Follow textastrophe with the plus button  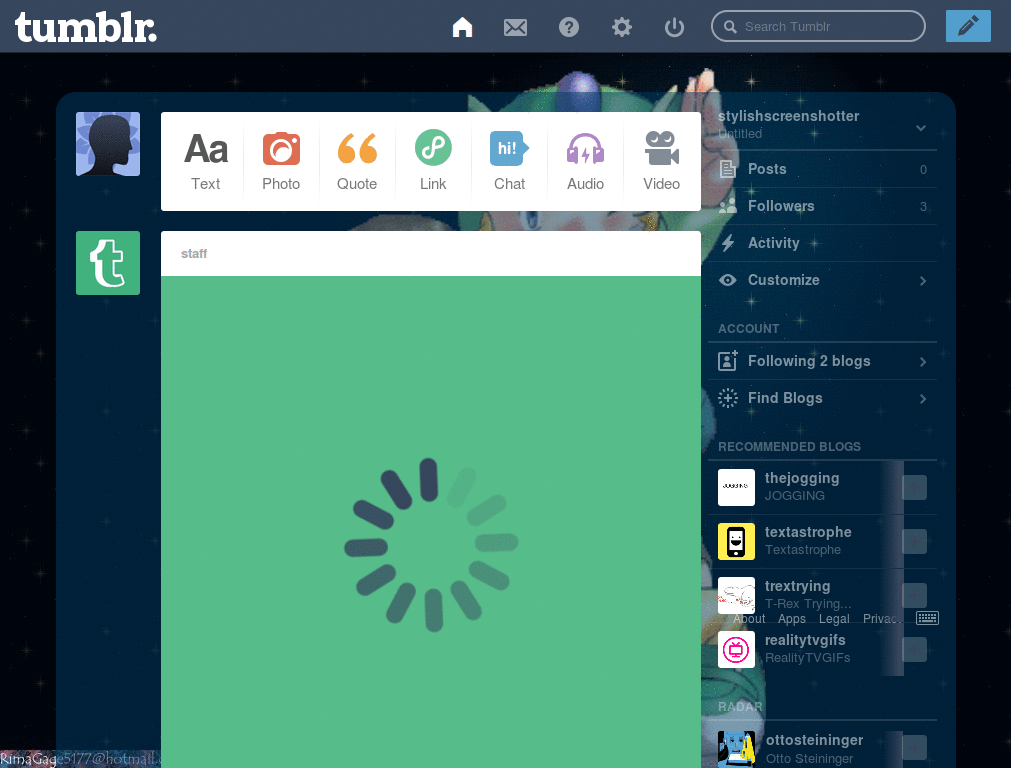(x=915, y=541)
